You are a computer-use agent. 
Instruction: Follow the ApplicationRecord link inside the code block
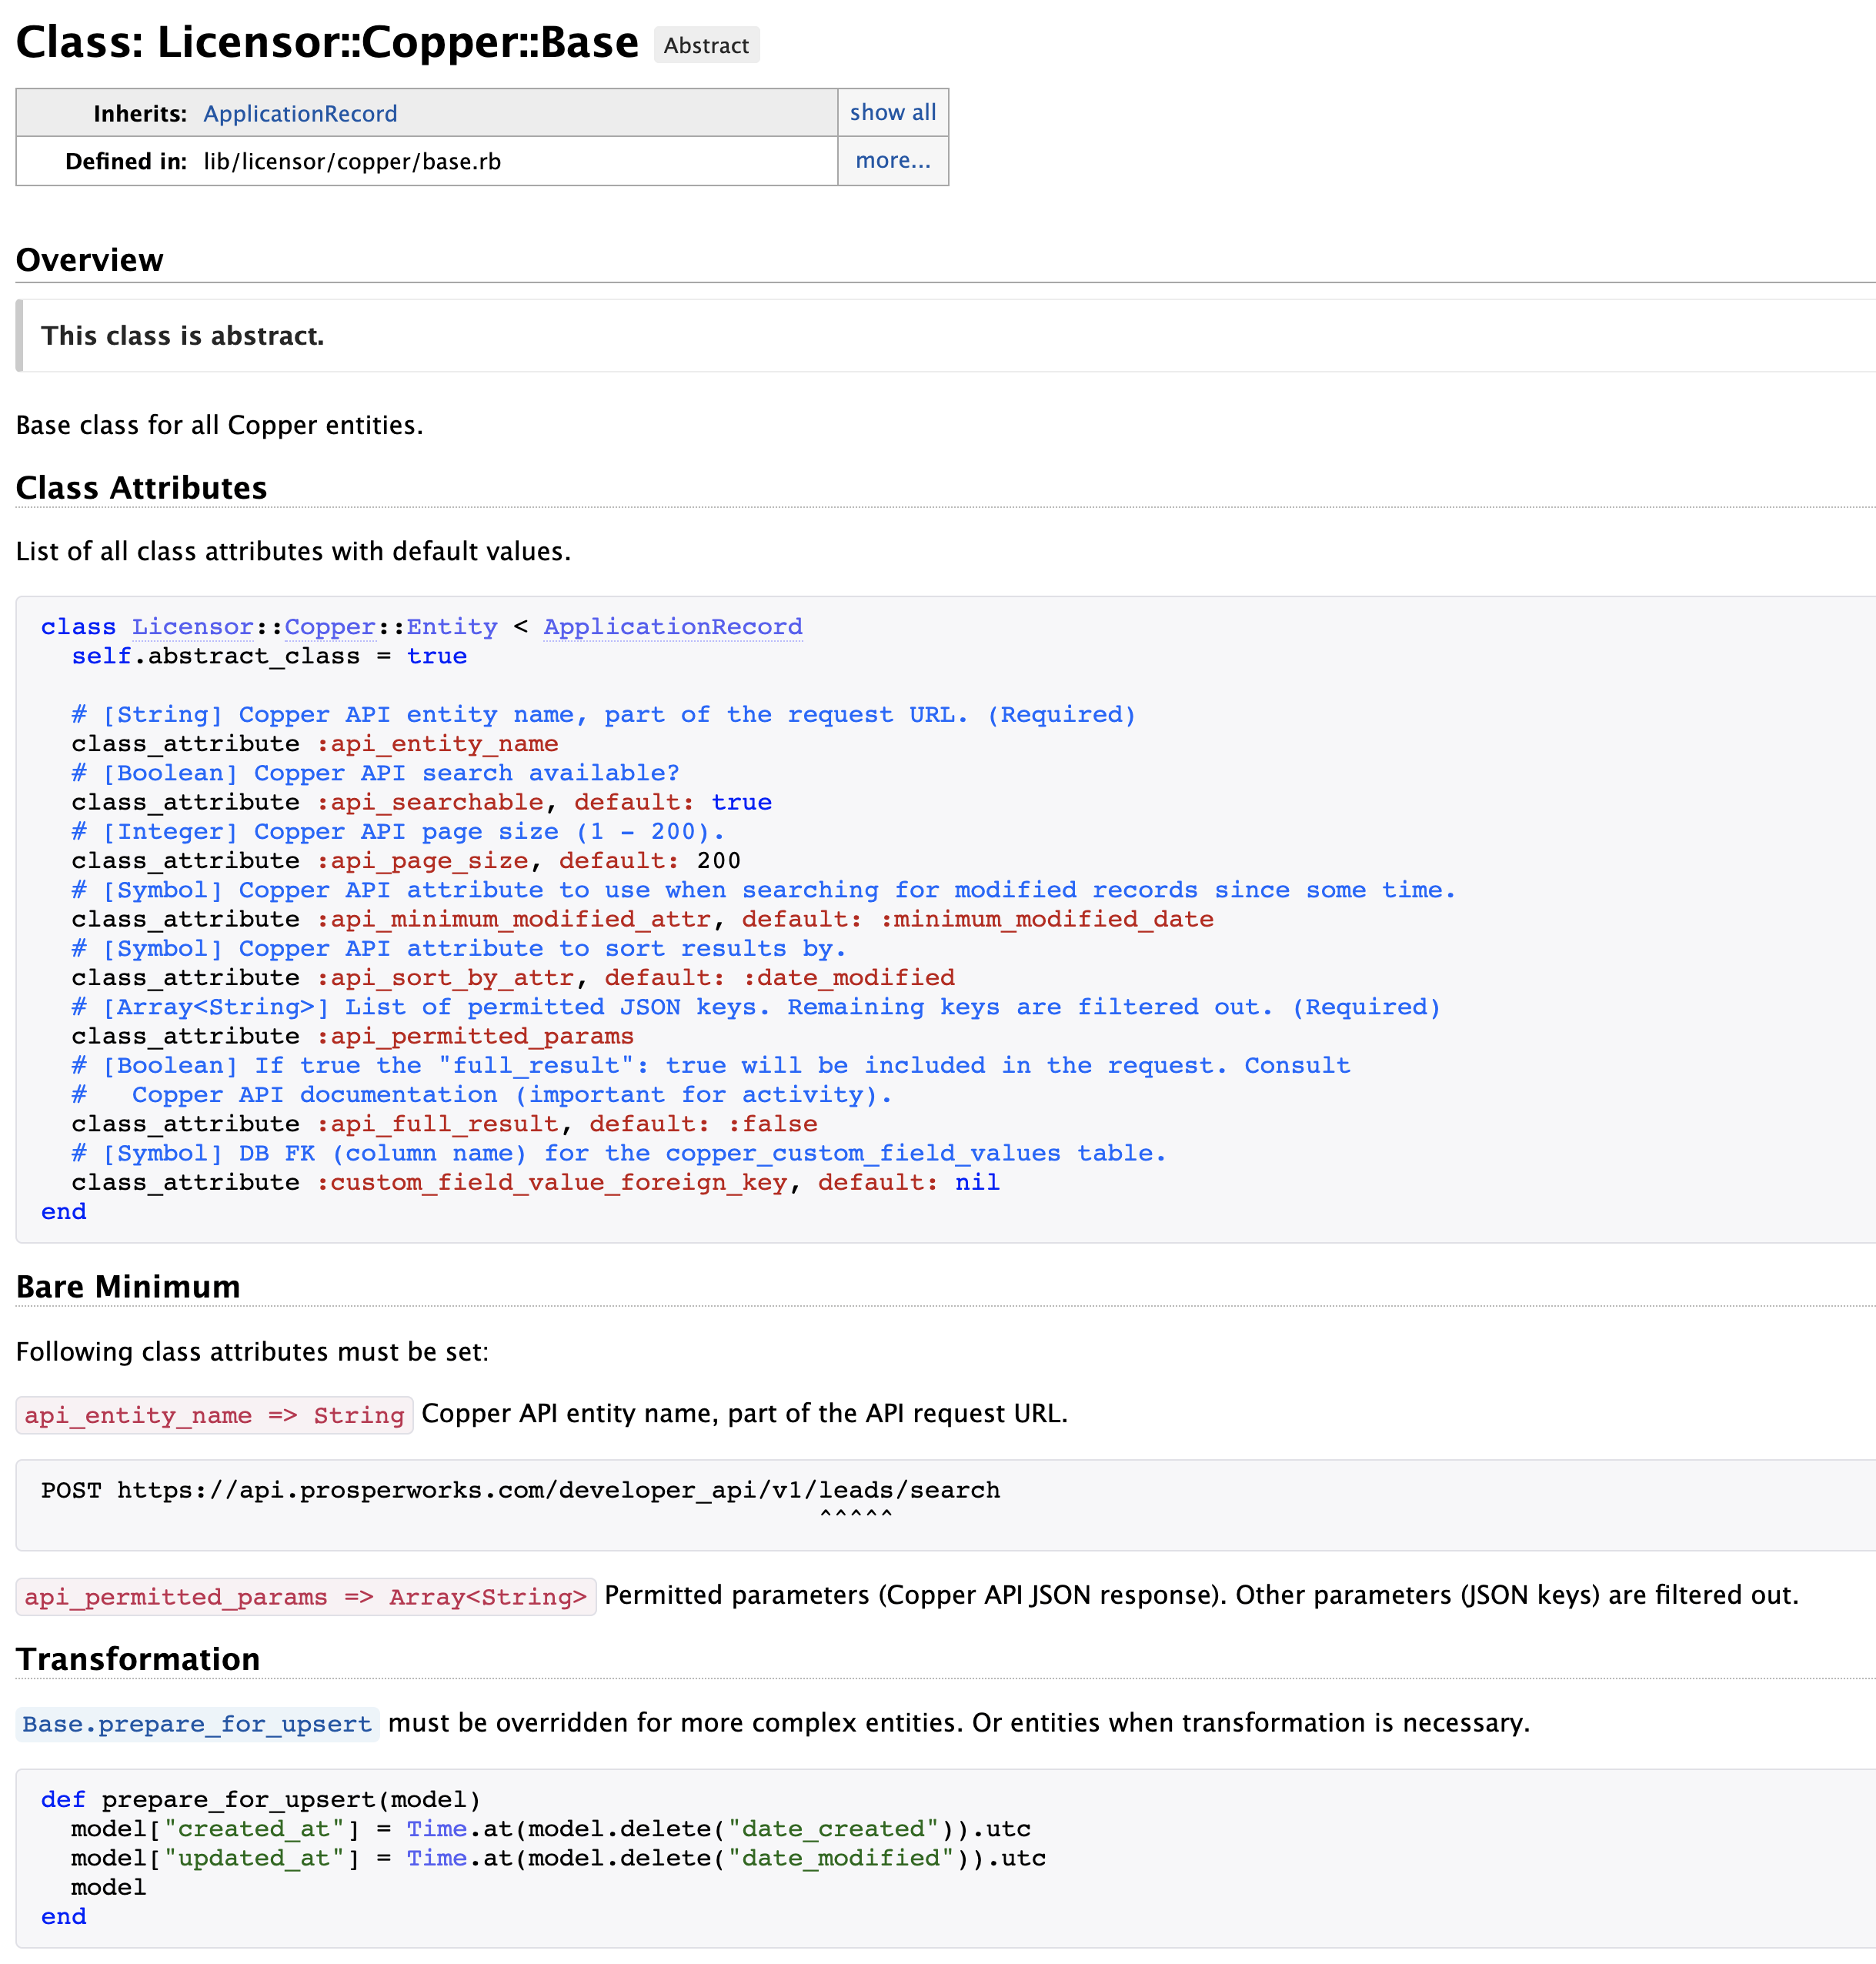[672, 627]
